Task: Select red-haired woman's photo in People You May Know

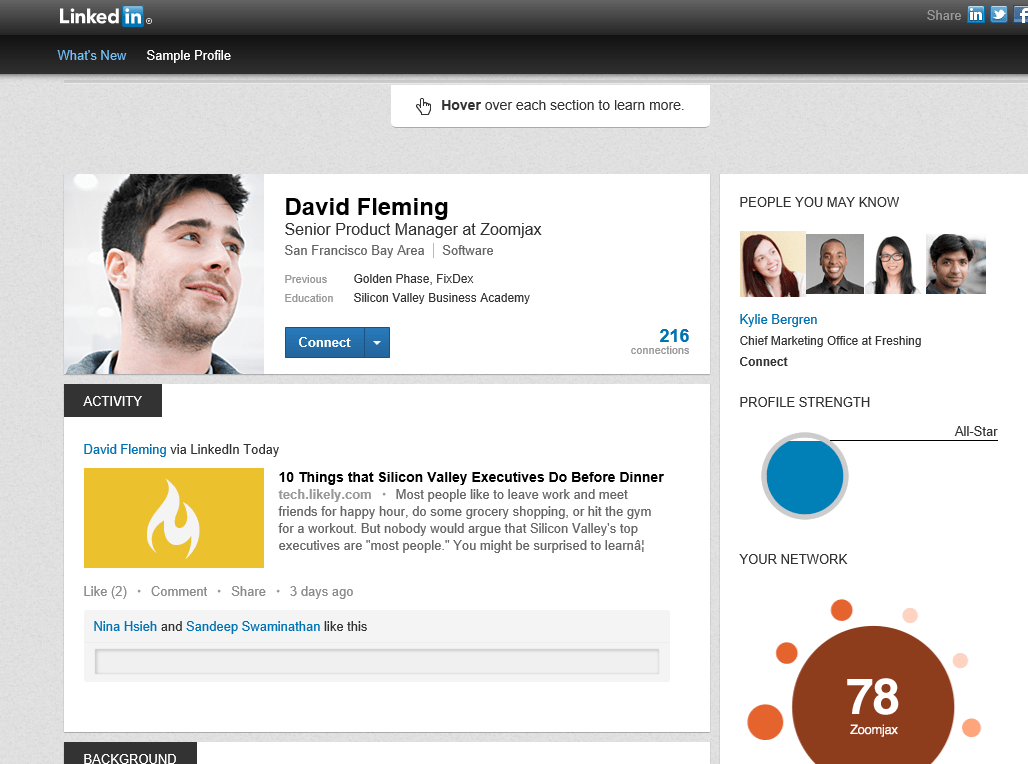Action: click(x=772, y=264)
